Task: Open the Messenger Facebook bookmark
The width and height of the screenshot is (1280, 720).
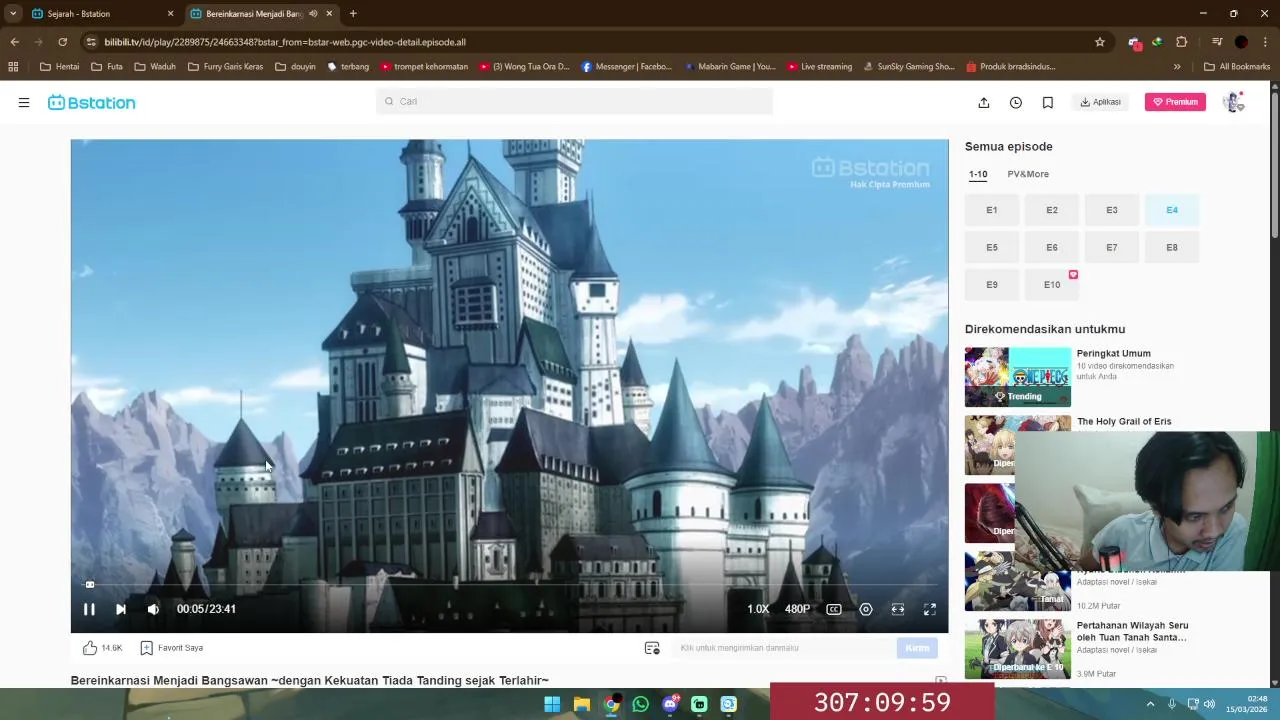Action: (x=627, y=67)
